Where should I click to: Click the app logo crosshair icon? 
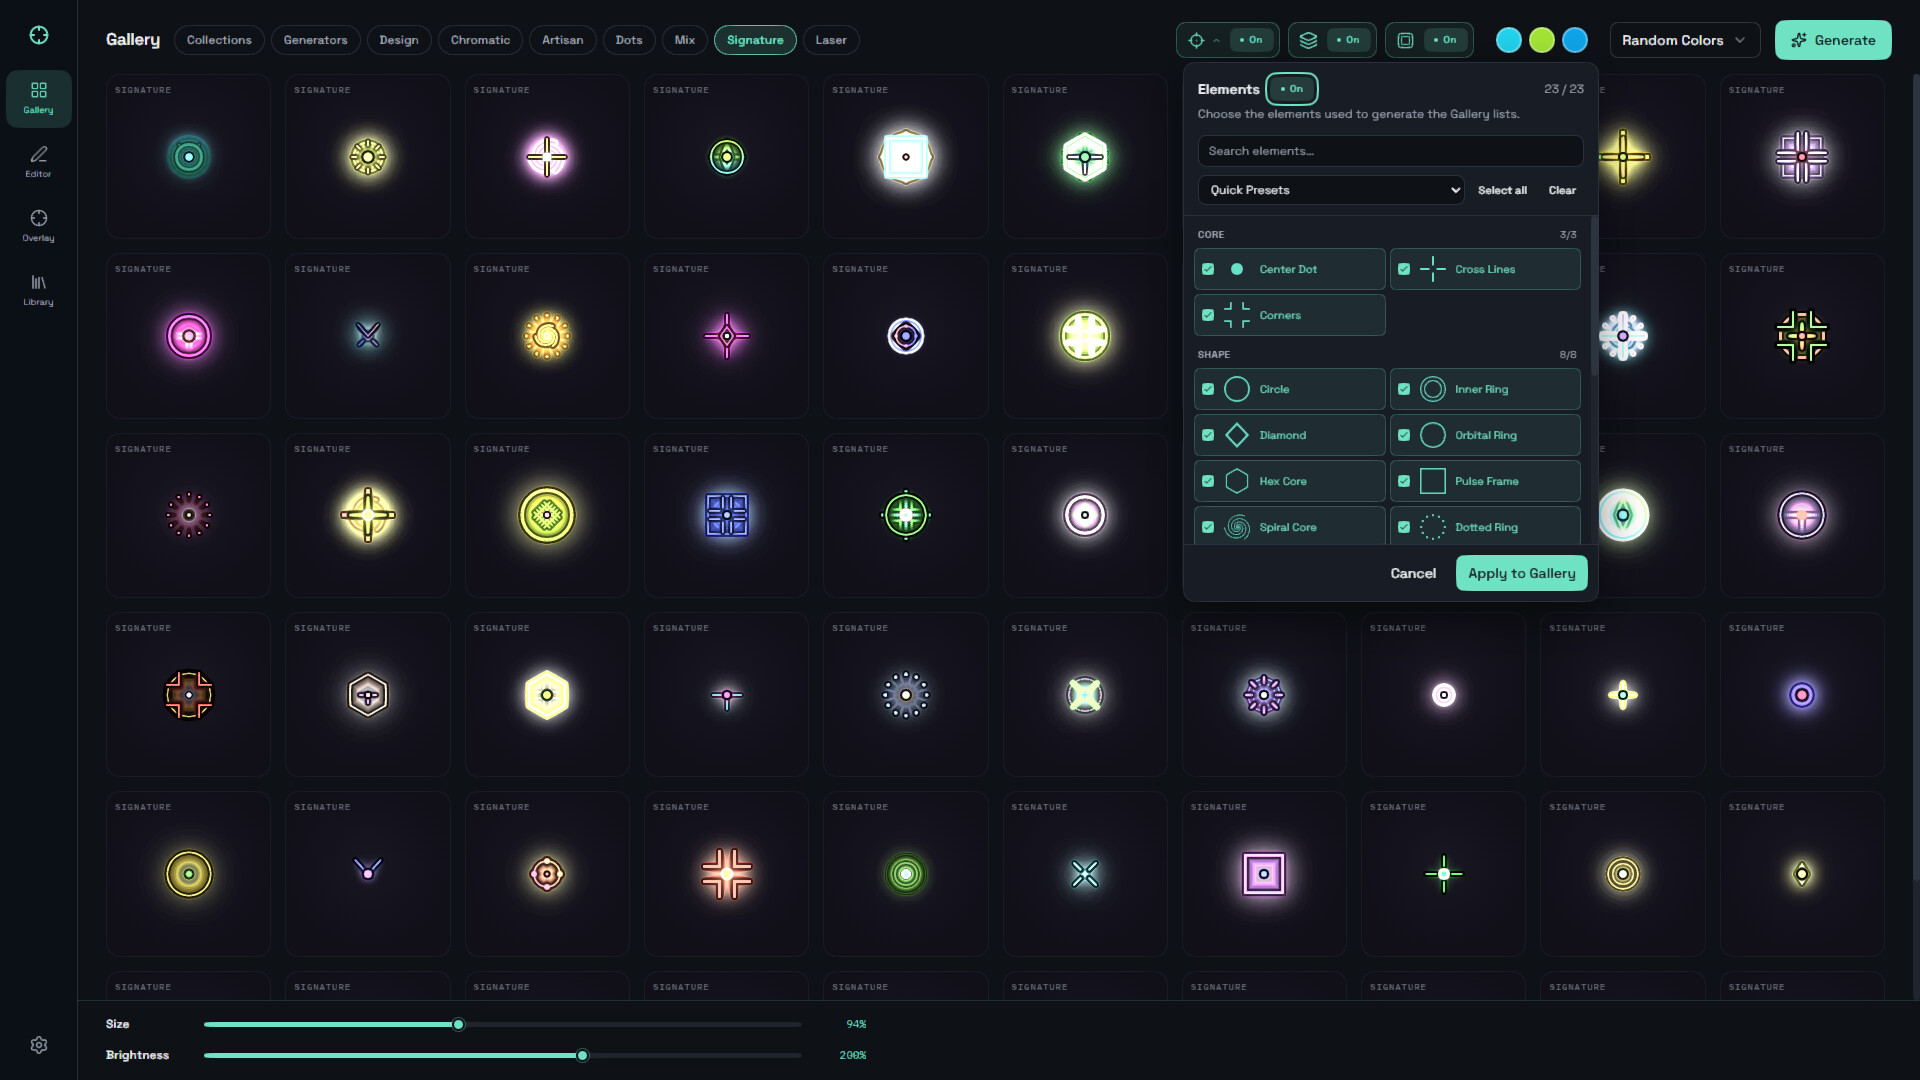39,35
